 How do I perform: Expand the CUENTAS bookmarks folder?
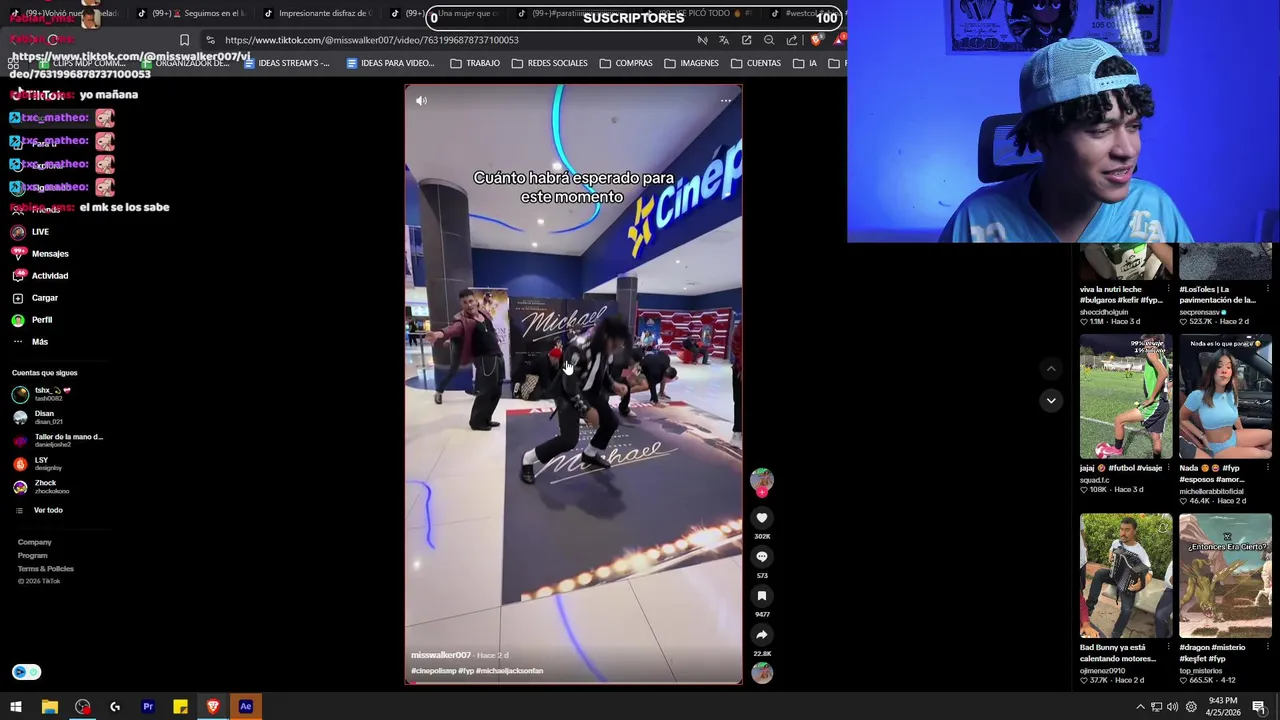click(x=756, y=63)
